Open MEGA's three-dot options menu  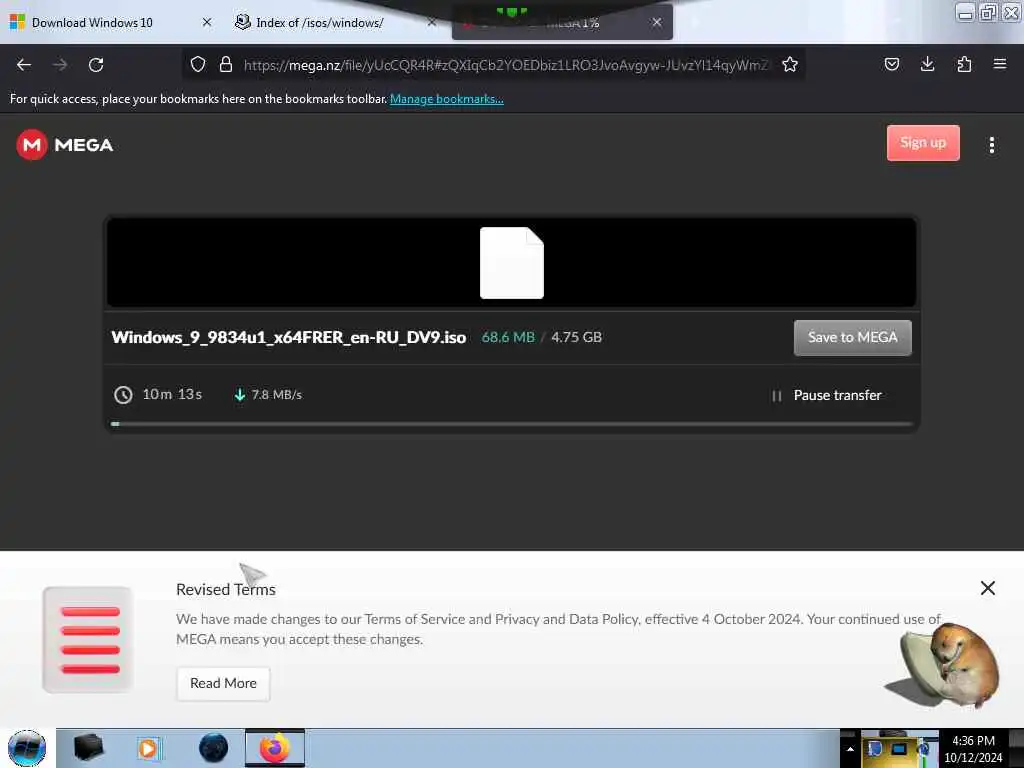pos(991,145)
